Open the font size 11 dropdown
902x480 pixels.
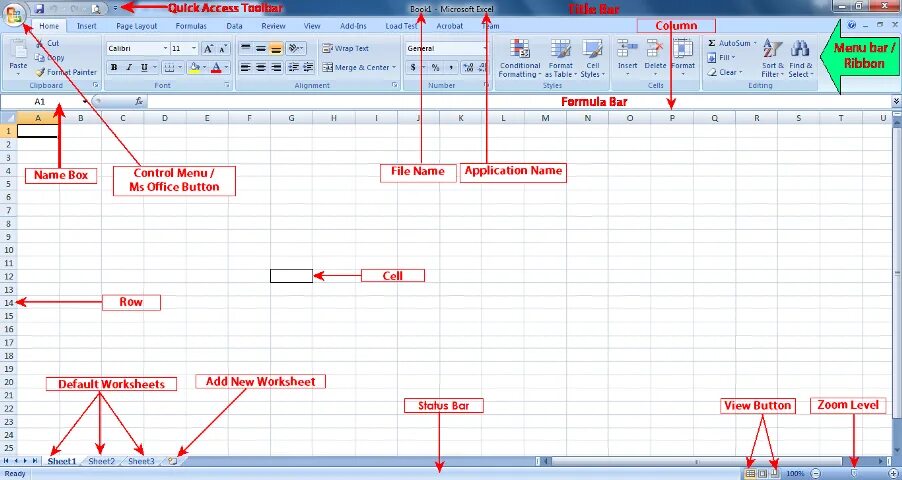point(194,49)
